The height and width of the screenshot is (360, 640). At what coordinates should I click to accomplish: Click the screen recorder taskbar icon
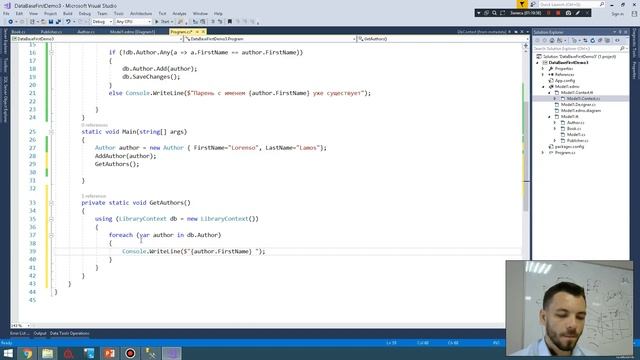coord(130,353)
